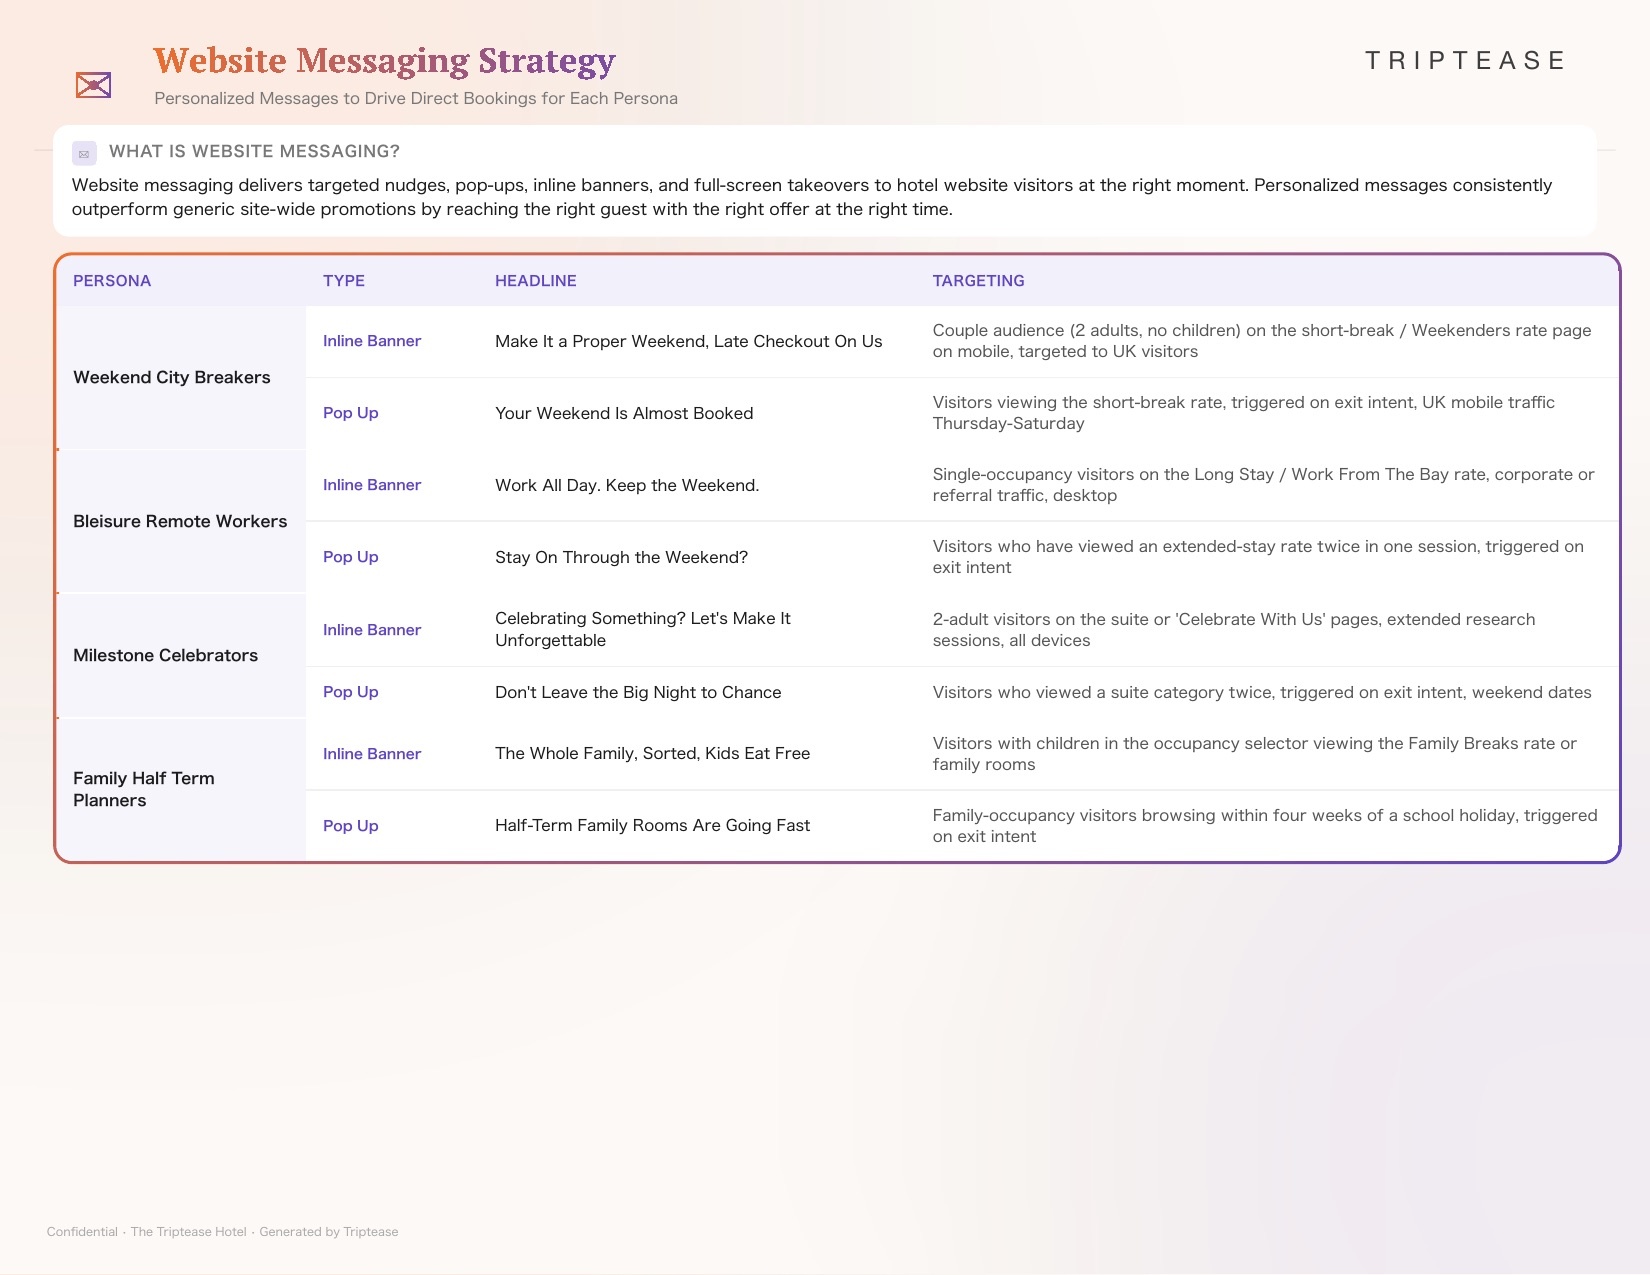Screen dimensions: 1650x1275
Task: Select the 'Bleisure Remote Workers' persona cell
Action: coord(181,521)
